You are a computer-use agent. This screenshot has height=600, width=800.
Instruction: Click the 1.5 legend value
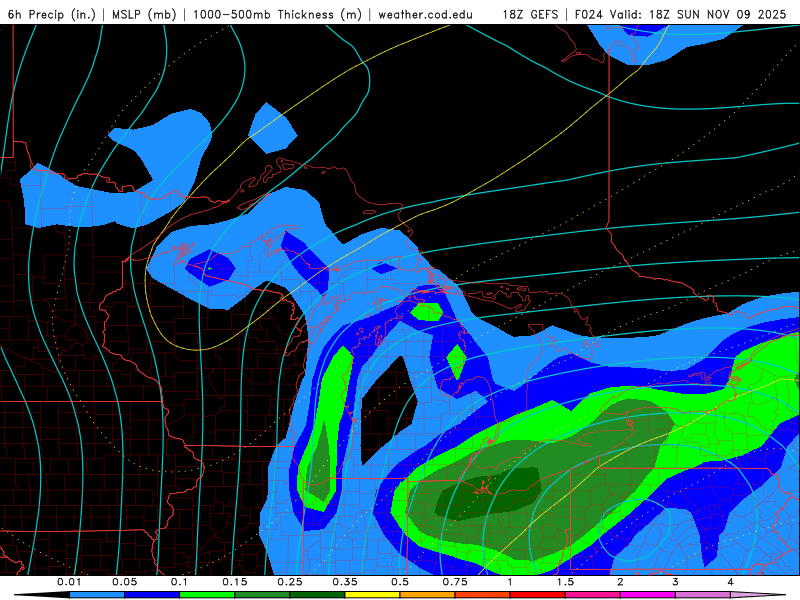565,582
